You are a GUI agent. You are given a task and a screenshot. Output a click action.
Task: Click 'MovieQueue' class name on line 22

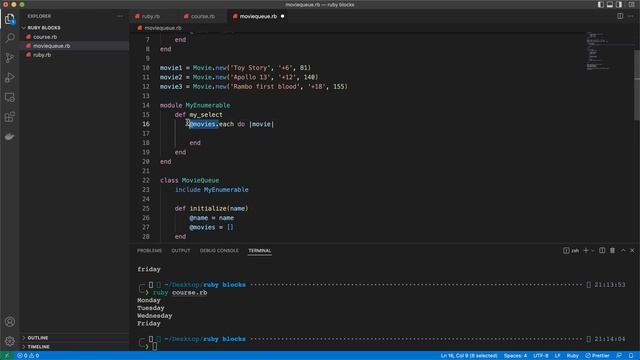[200, 180]
